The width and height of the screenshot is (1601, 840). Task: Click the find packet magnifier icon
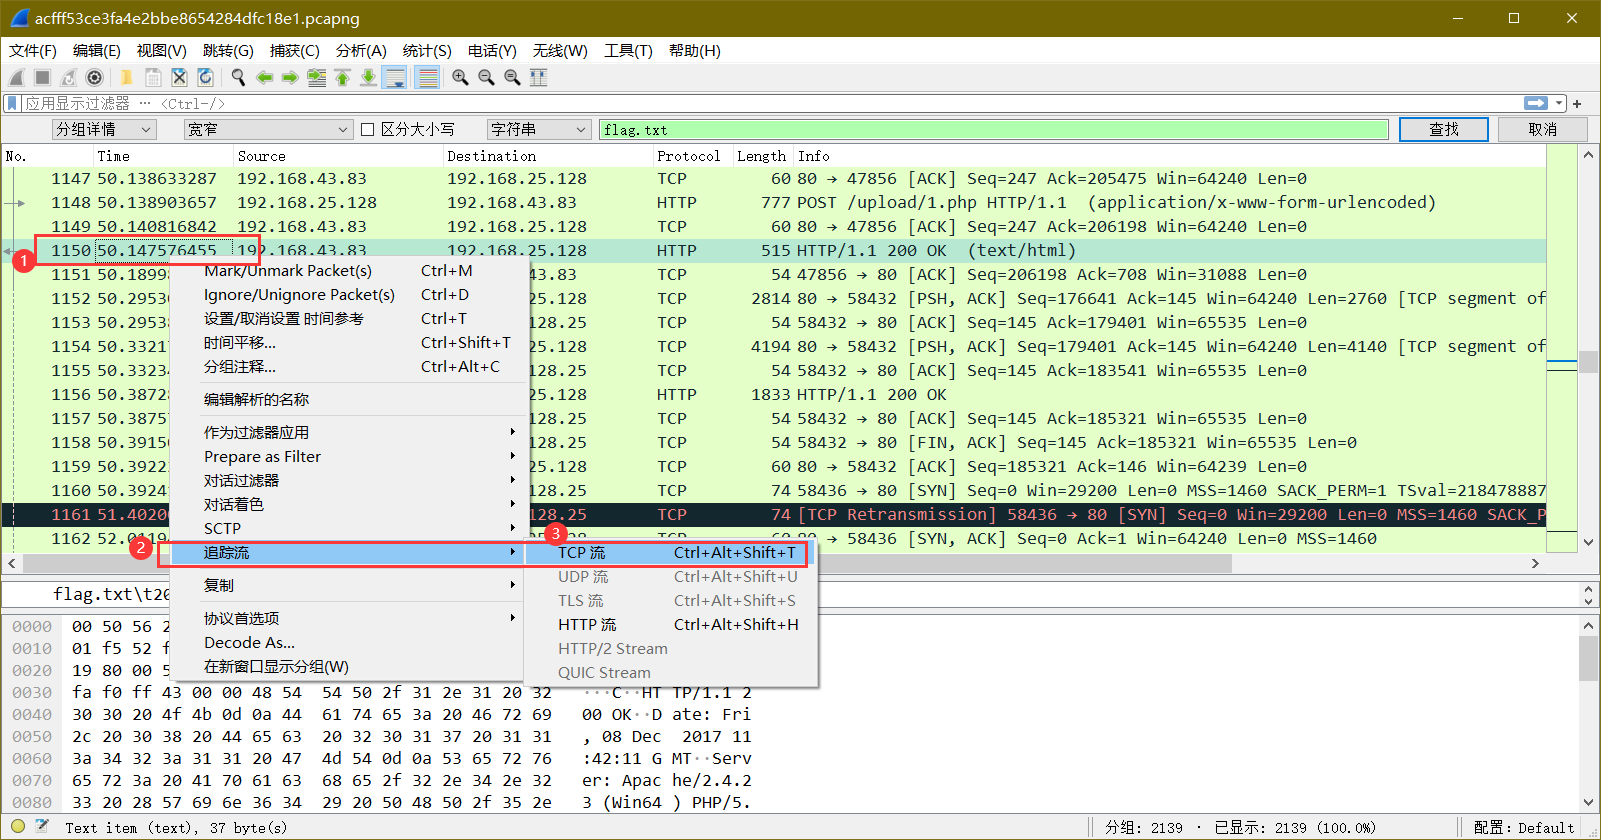(238, 77)
